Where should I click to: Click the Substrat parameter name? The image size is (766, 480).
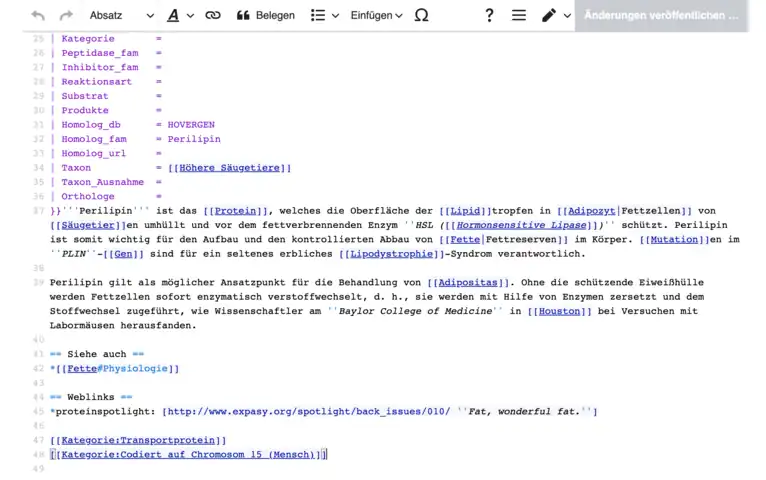click(x=85, y=96)
